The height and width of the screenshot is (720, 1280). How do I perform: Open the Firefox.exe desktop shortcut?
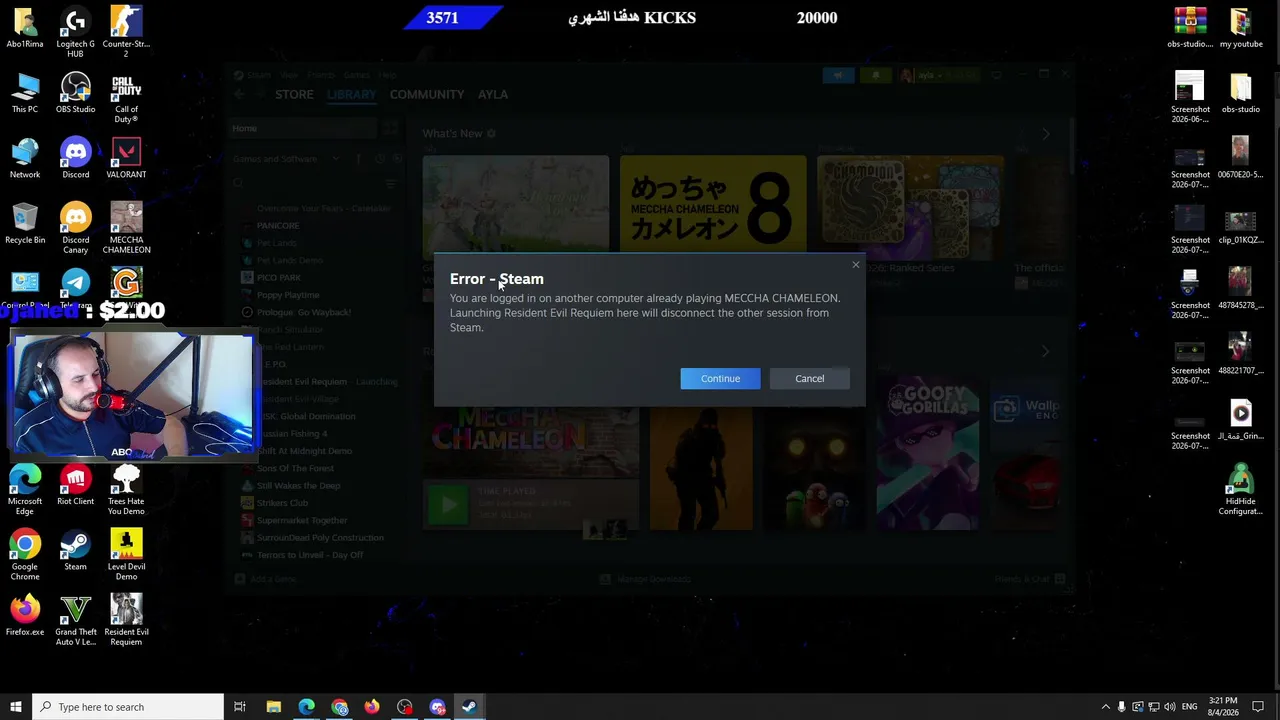point(25,616)
